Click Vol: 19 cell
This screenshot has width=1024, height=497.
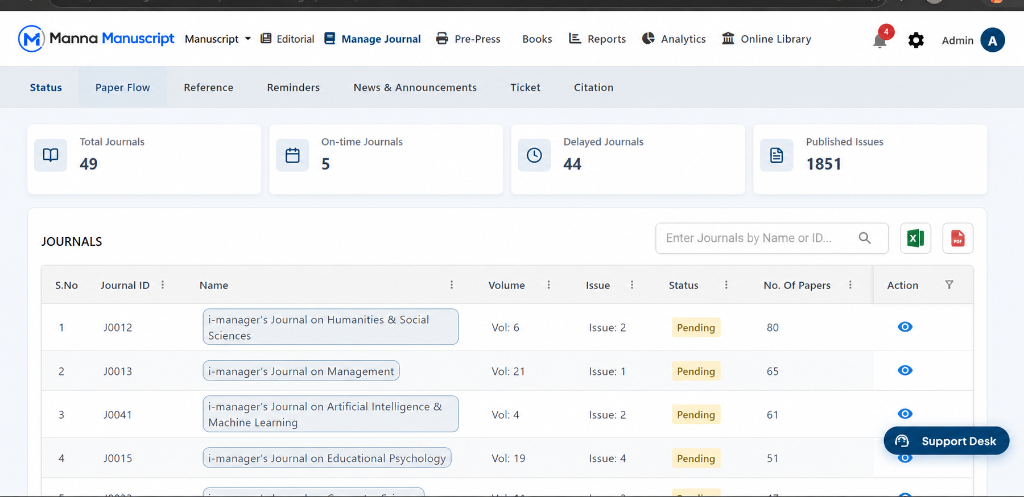(508, 458)
